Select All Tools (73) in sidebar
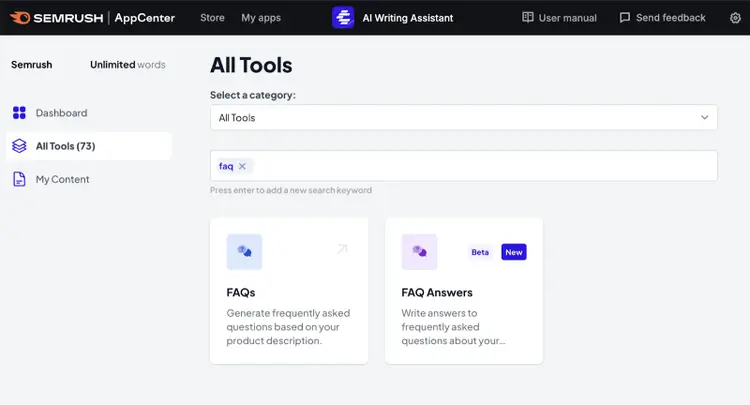 (89, 146)
